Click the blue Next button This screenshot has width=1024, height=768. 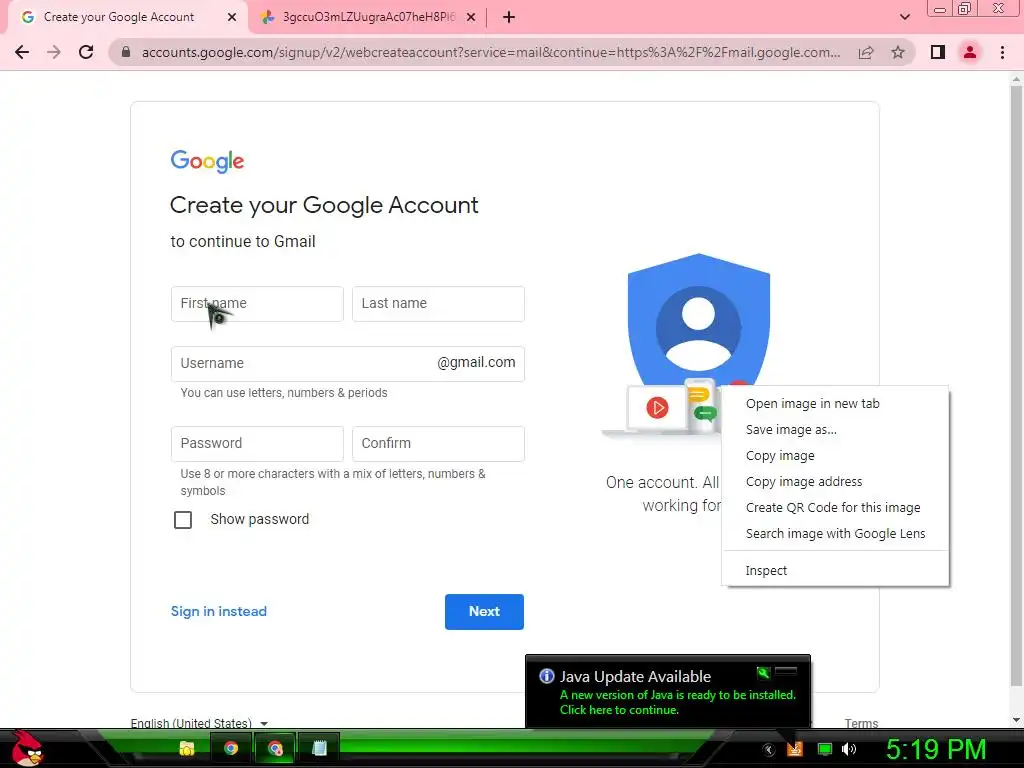[x=484, y=612]
